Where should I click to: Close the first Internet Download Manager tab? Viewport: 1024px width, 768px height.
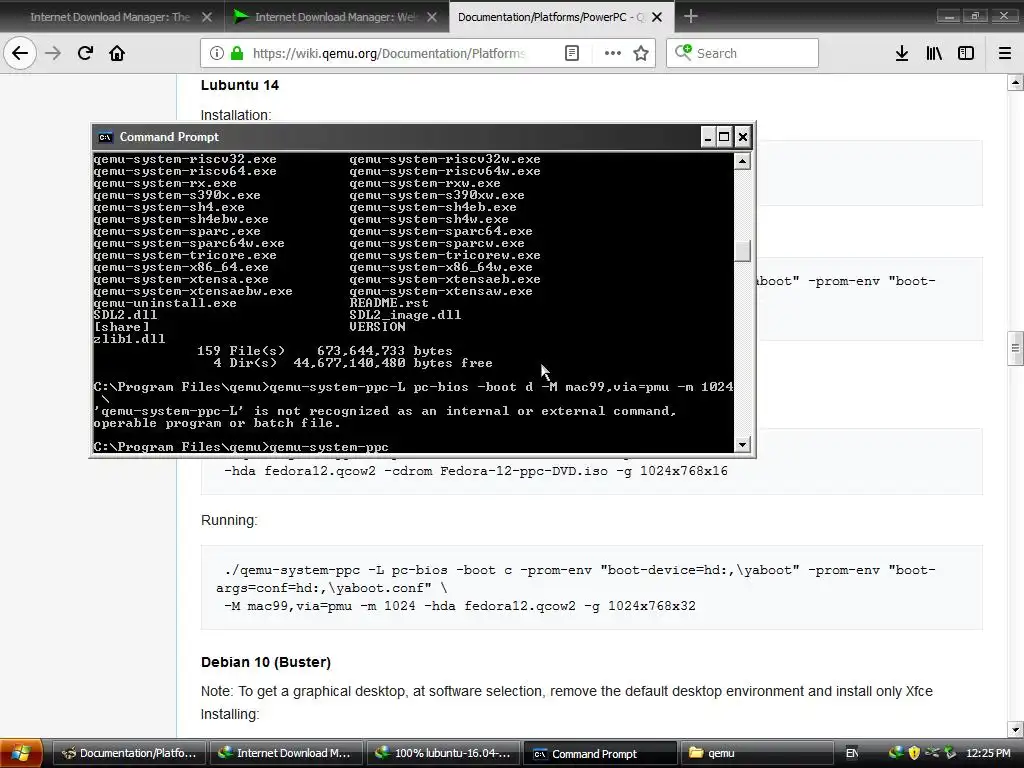(207, 17)
